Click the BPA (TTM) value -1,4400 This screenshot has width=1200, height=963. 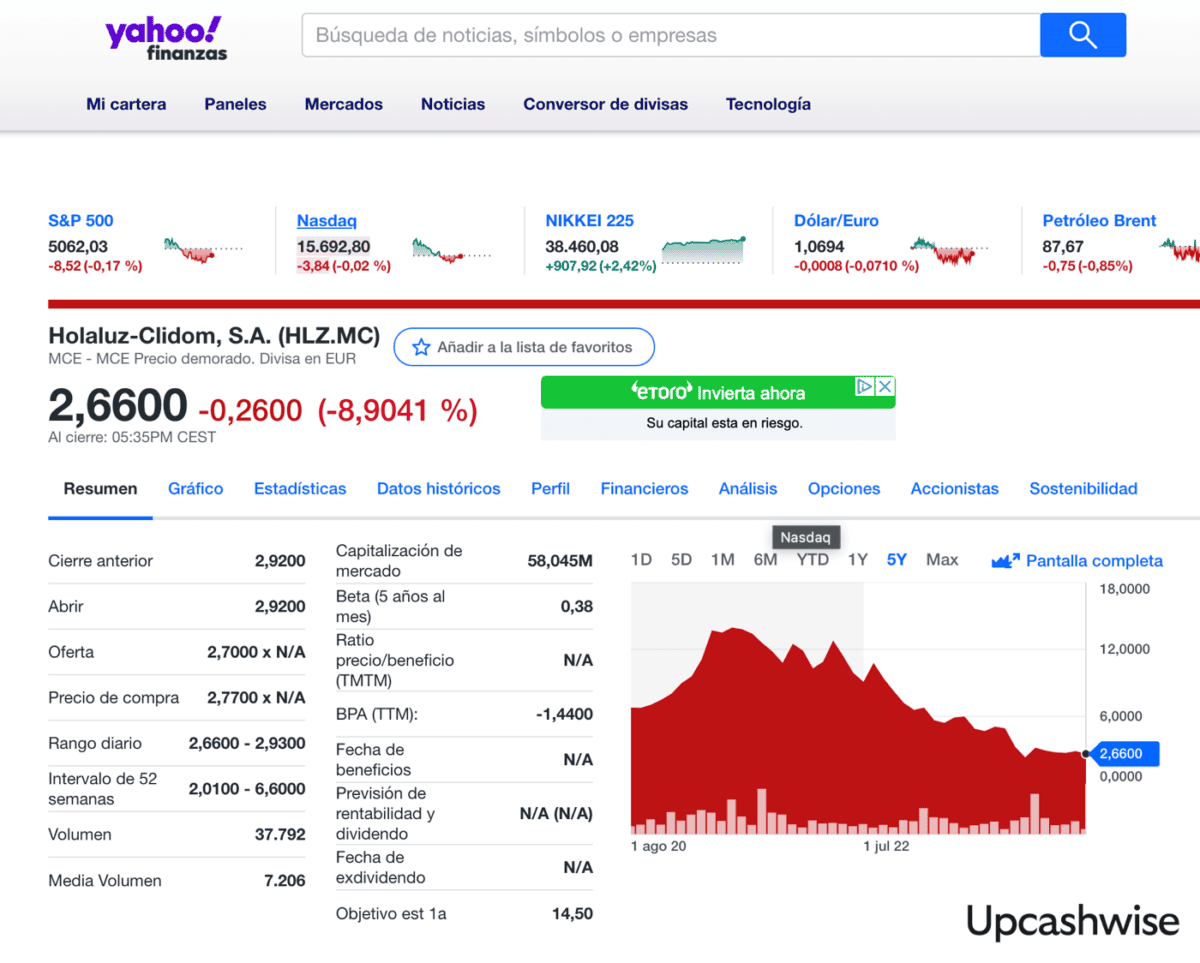[x=564, y=715]
